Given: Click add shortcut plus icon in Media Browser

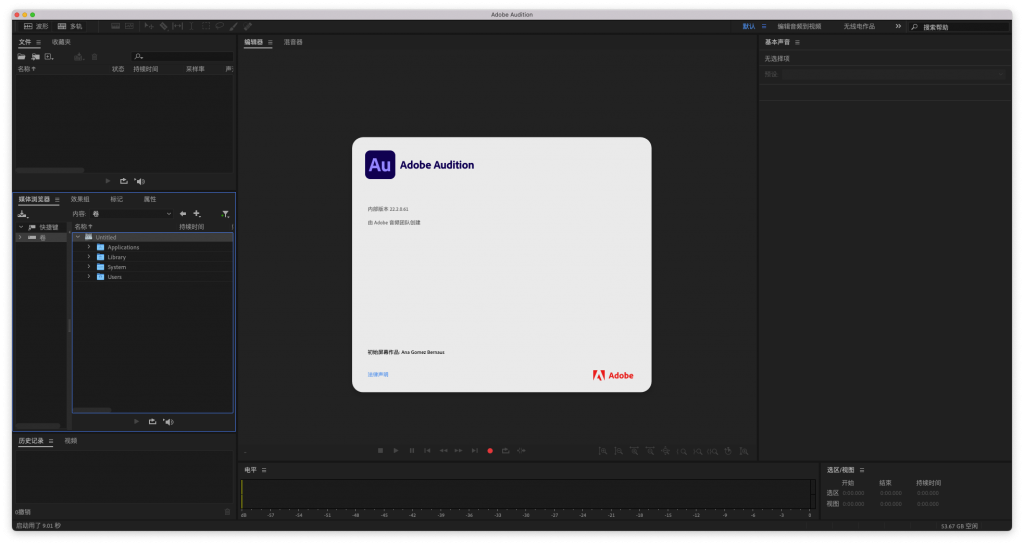Looking at the screenshot, I should (x=197, y=213).
